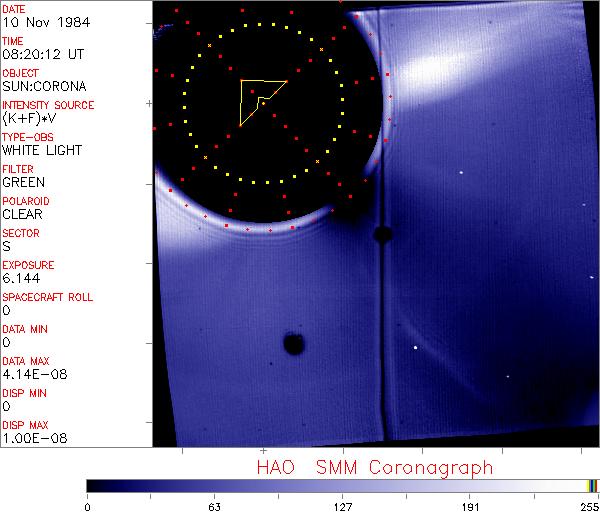
Task: Click the CLEAR polaroid value
Action: (23, 214)
